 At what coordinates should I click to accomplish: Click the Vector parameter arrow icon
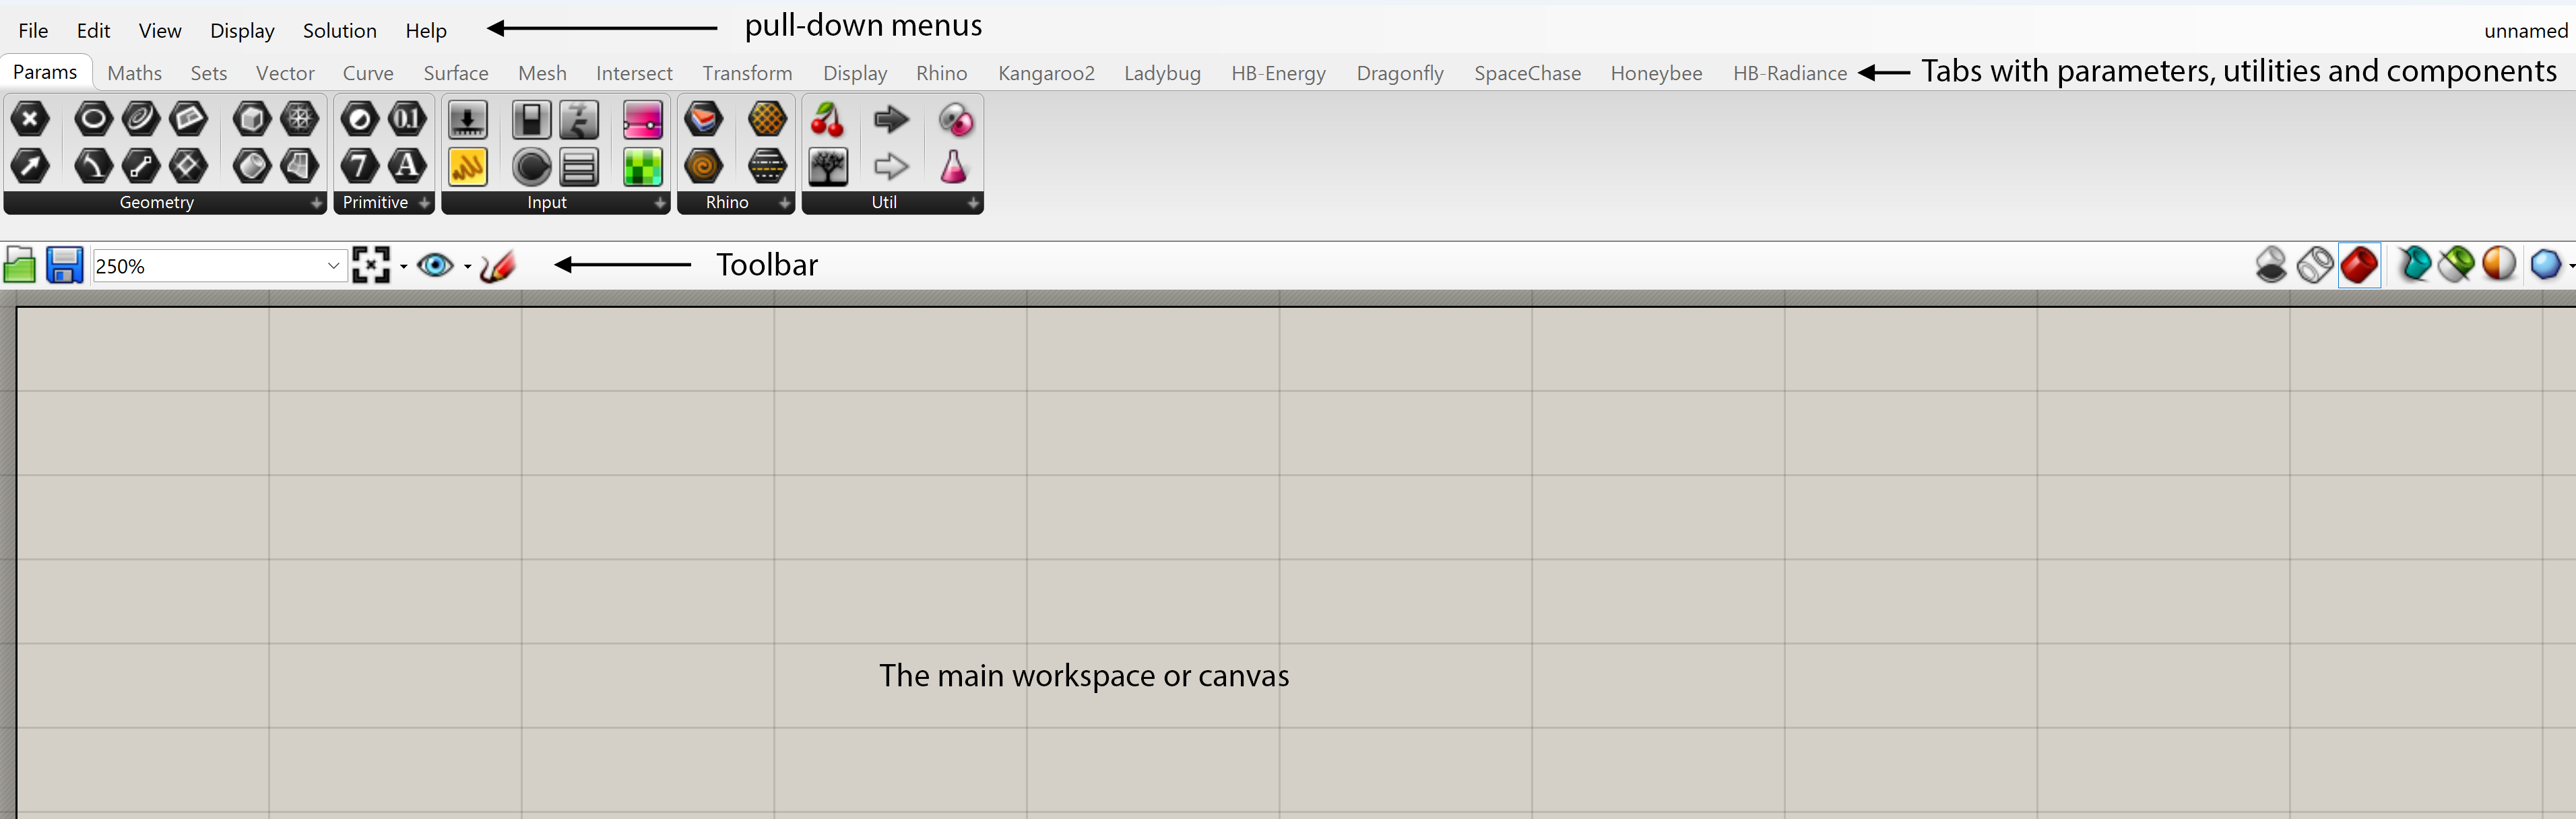coord(30,166)
